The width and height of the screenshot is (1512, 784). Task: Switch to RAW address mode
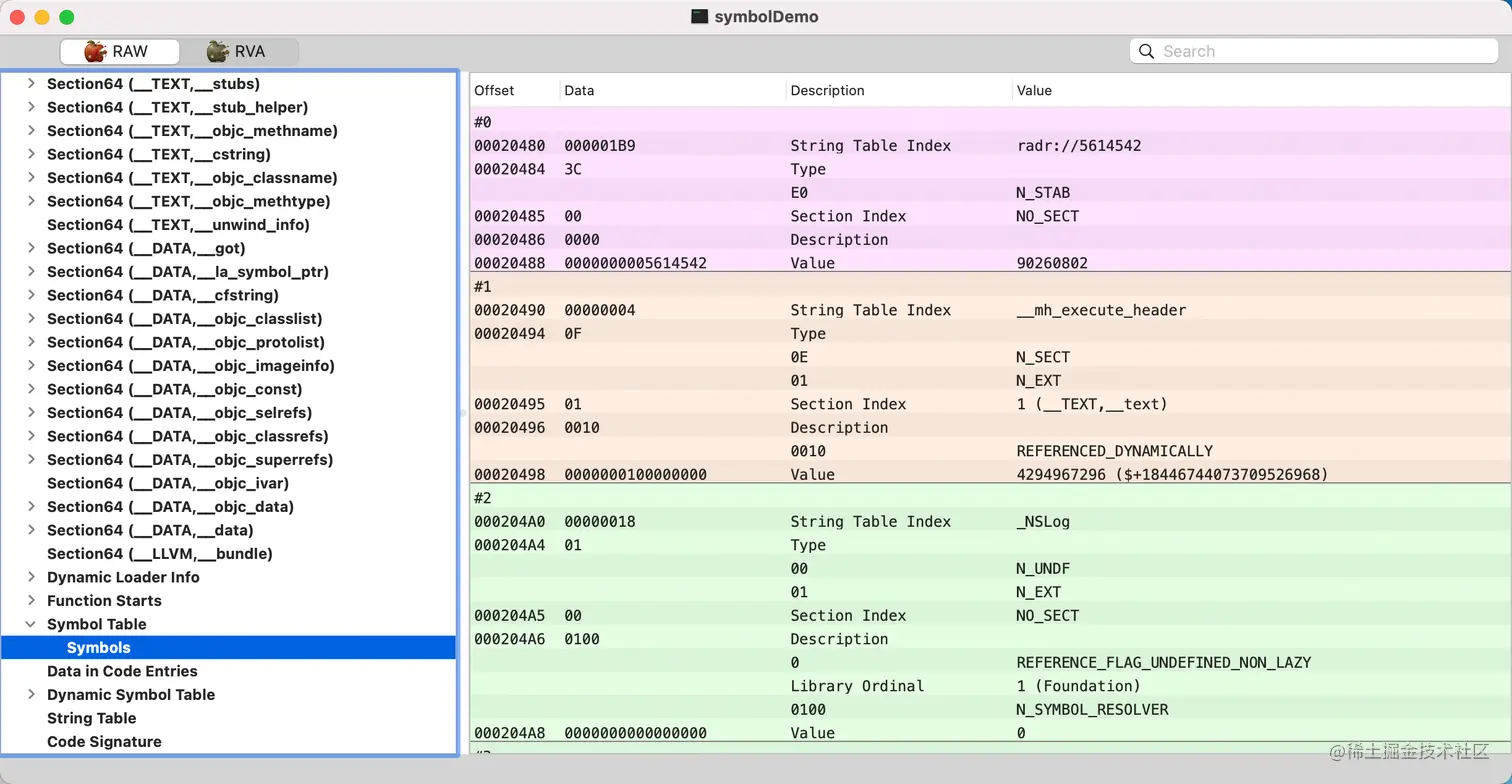pos(119,51)
